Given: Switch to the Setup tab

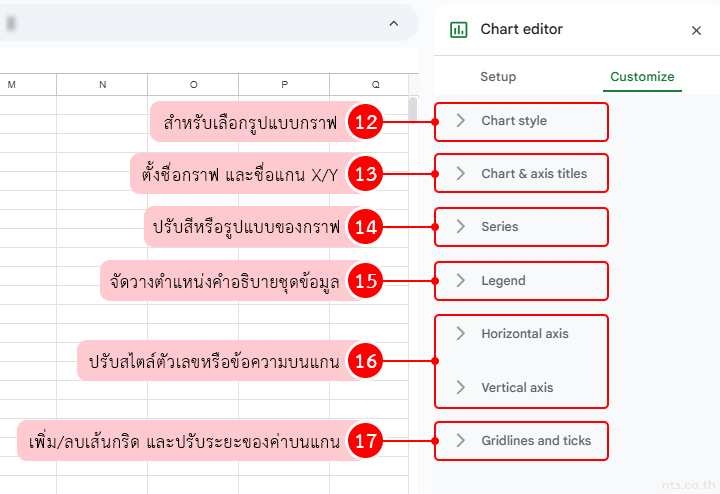Looking at the screenshot, I should click(498, 76).
